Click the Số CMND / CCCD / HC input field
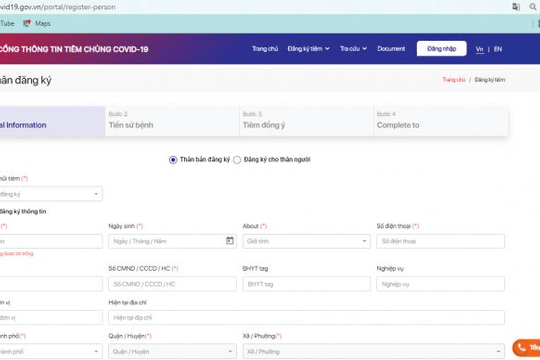This screenshot has height=360, width=540. click(172, 284)
